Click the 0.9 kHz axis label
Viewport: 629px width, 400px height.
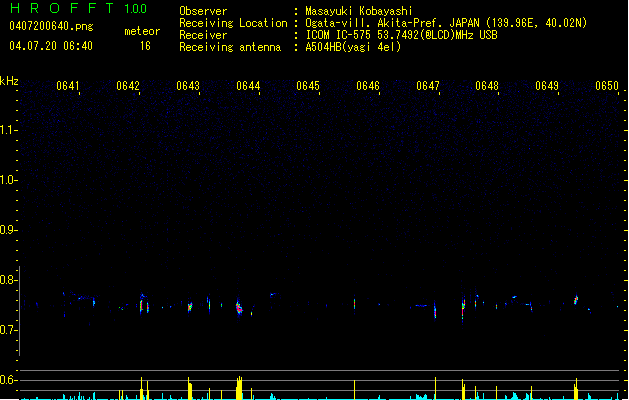point(8,230)
